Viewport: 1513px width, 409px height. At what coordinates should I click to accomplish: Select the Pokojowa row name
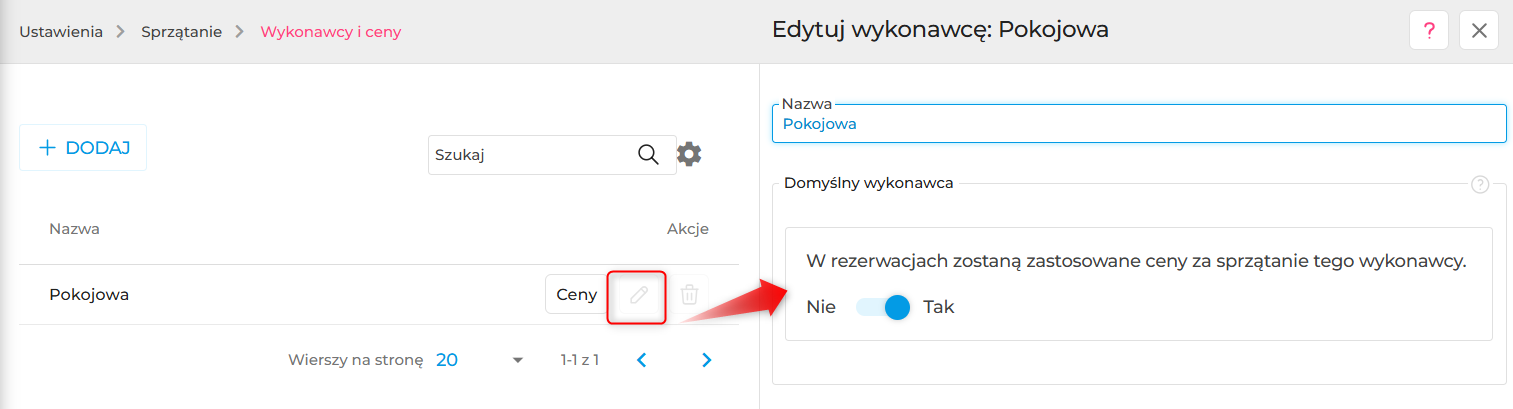(x=89, y=295)
